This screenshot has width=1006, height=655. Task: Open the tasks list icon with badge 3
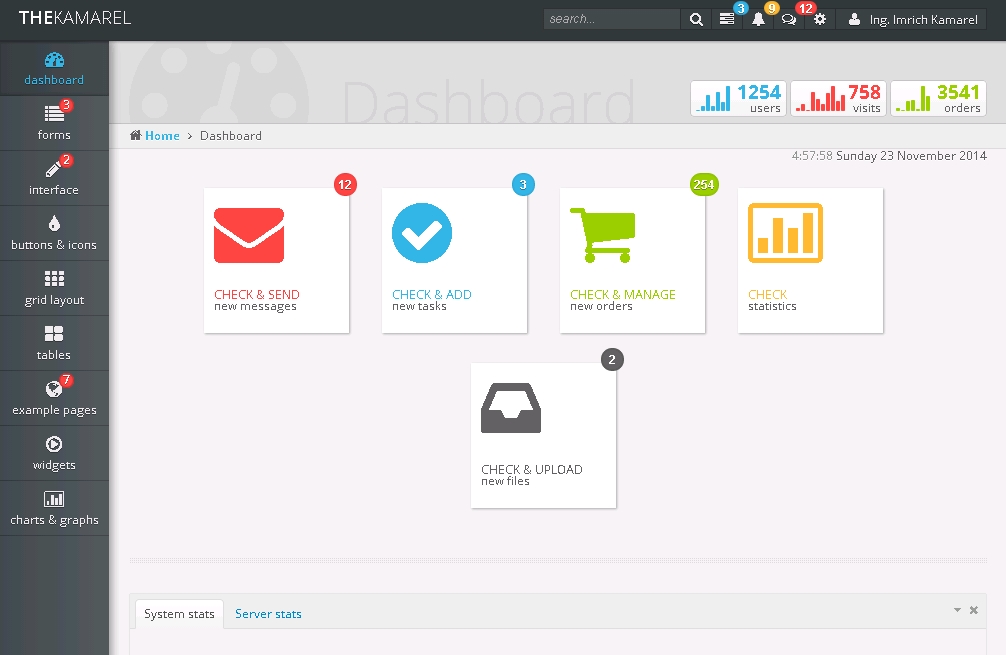point(727,19)
